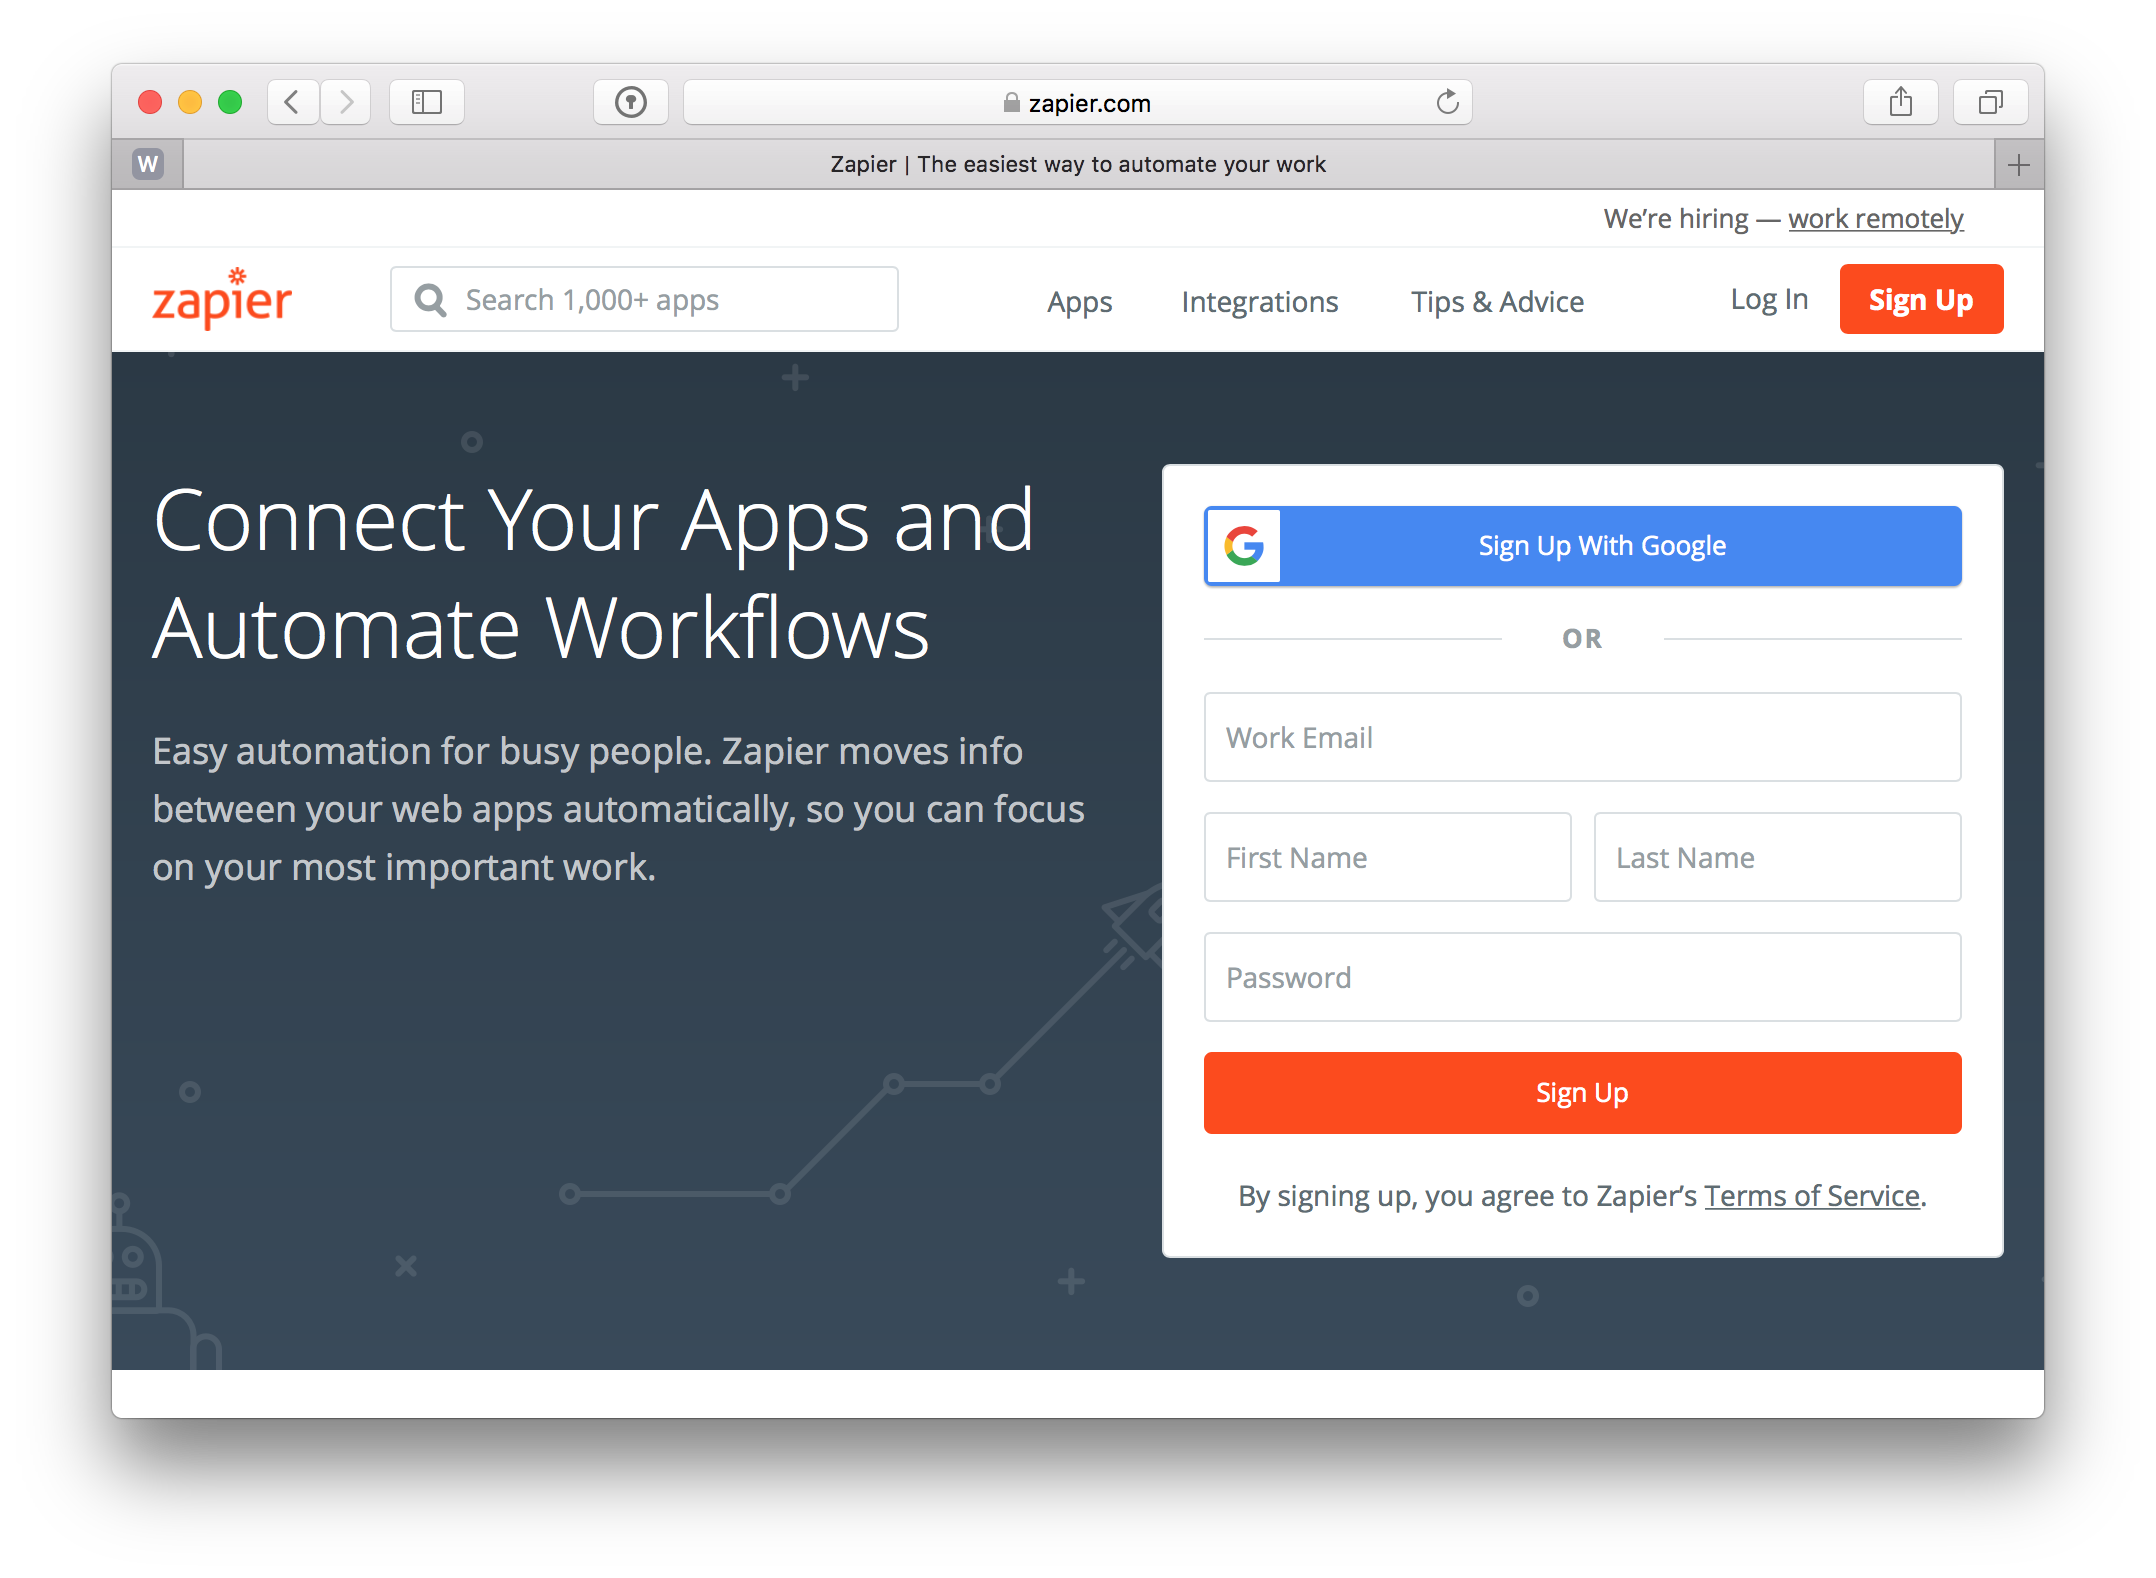Click the magnifier search icon
This screenshot has width=2156, height=1578.
click(x=431, y=300)
